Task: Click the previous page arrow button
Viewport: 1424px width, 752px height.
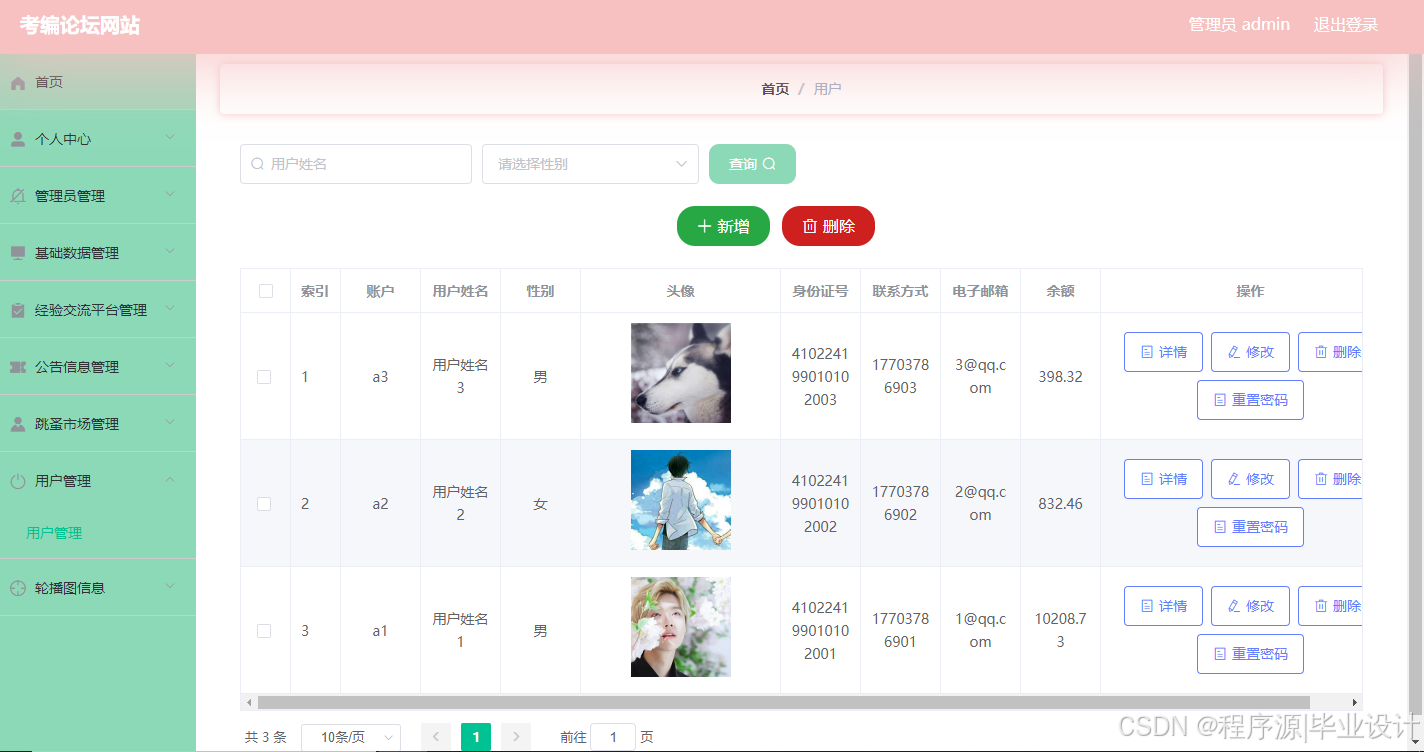Action: click(436, 737)
